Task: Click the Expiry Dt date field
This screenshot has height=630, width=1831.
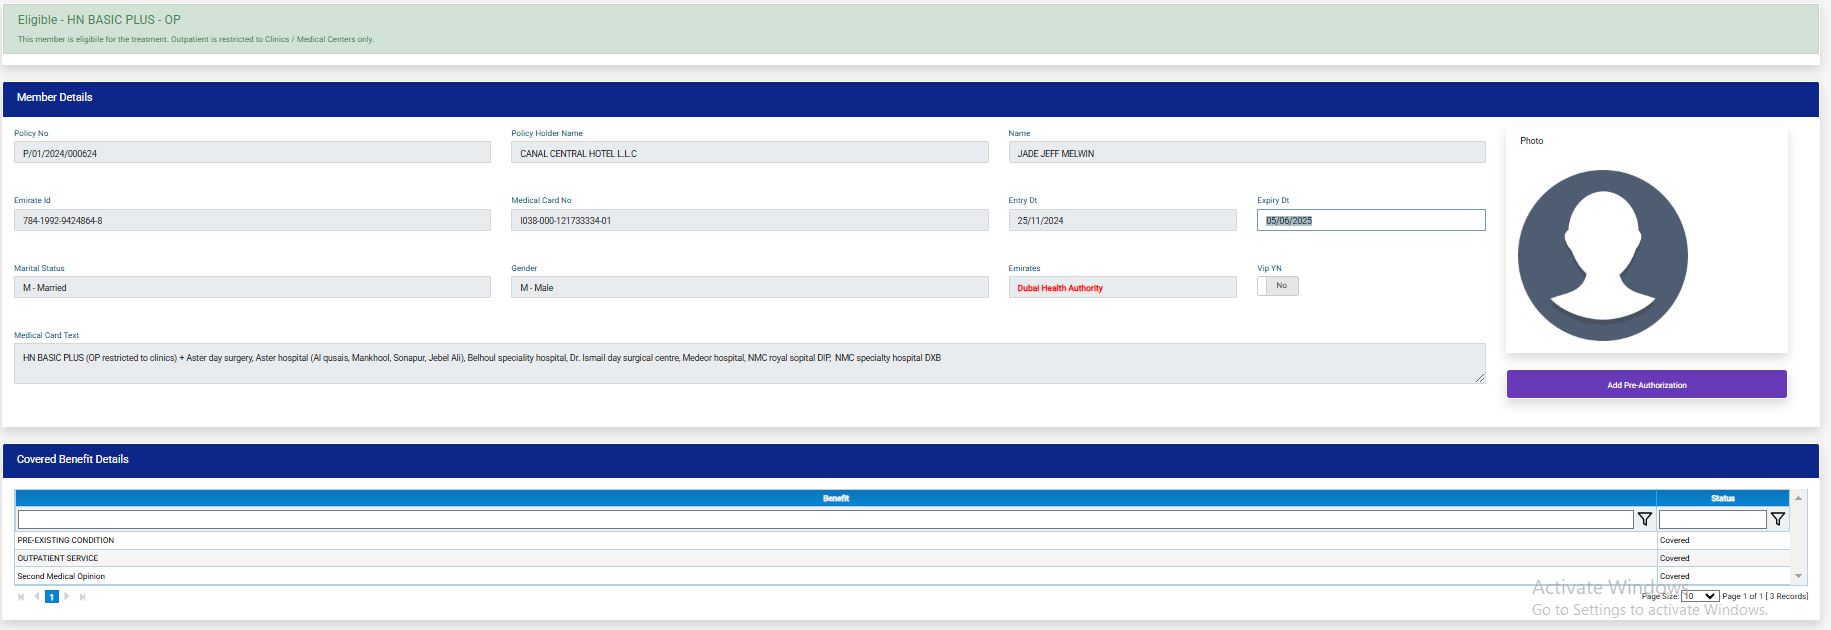Action: coord(1370,220)
